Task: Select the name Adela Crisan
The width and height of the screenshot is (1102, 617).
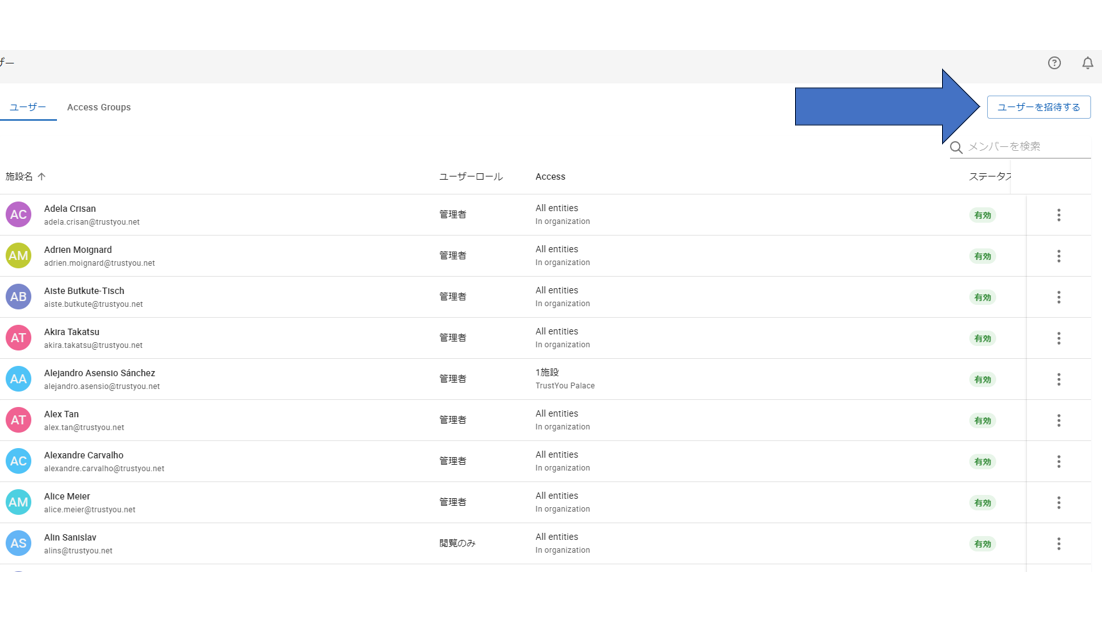Action: (x=70, y=209)
